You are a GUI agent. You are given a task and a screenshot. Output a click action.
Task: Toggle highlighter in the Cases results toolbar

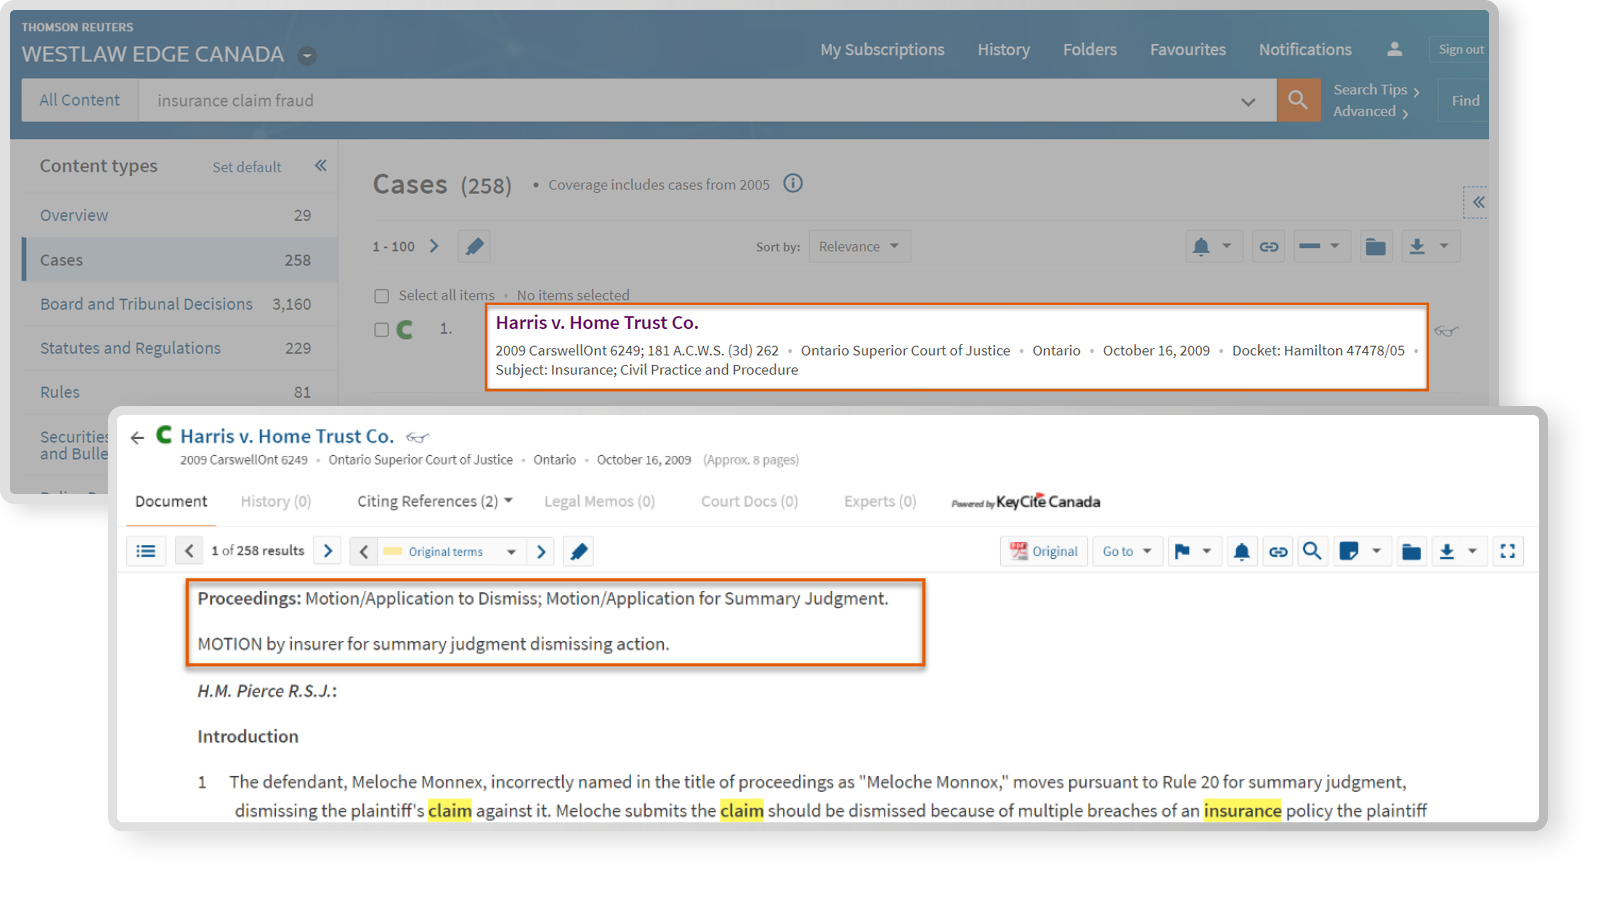pos(474,246)
